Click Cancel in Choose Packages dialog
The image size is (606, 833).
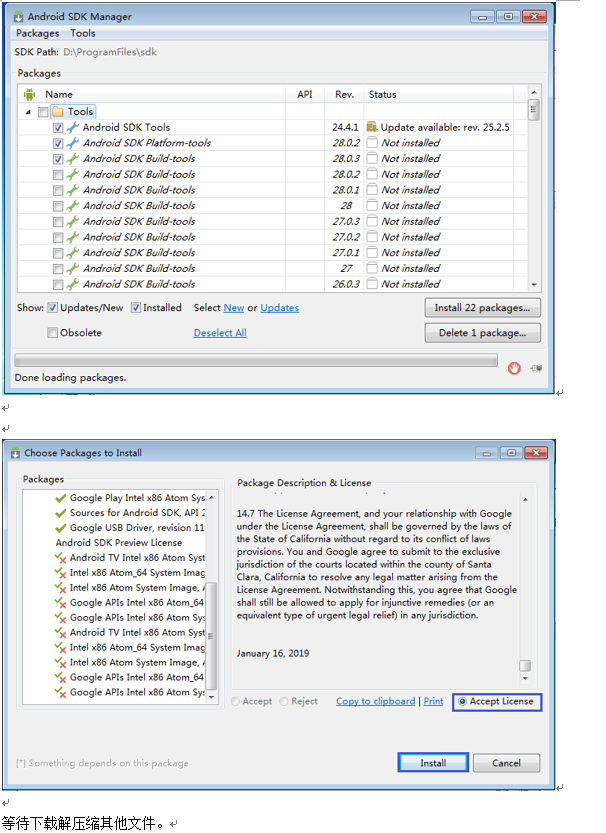[506, 763]
